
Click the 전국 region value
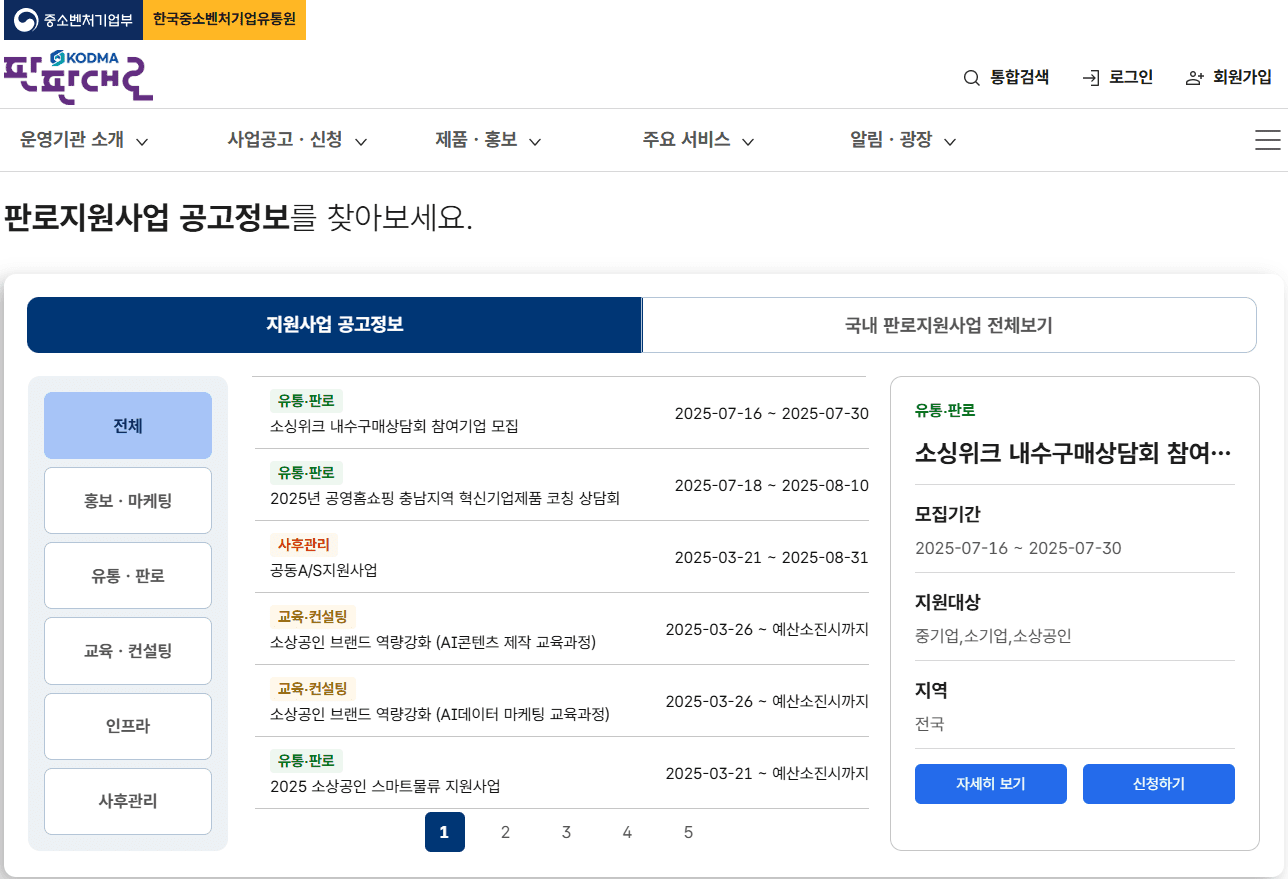pos(930,724)
